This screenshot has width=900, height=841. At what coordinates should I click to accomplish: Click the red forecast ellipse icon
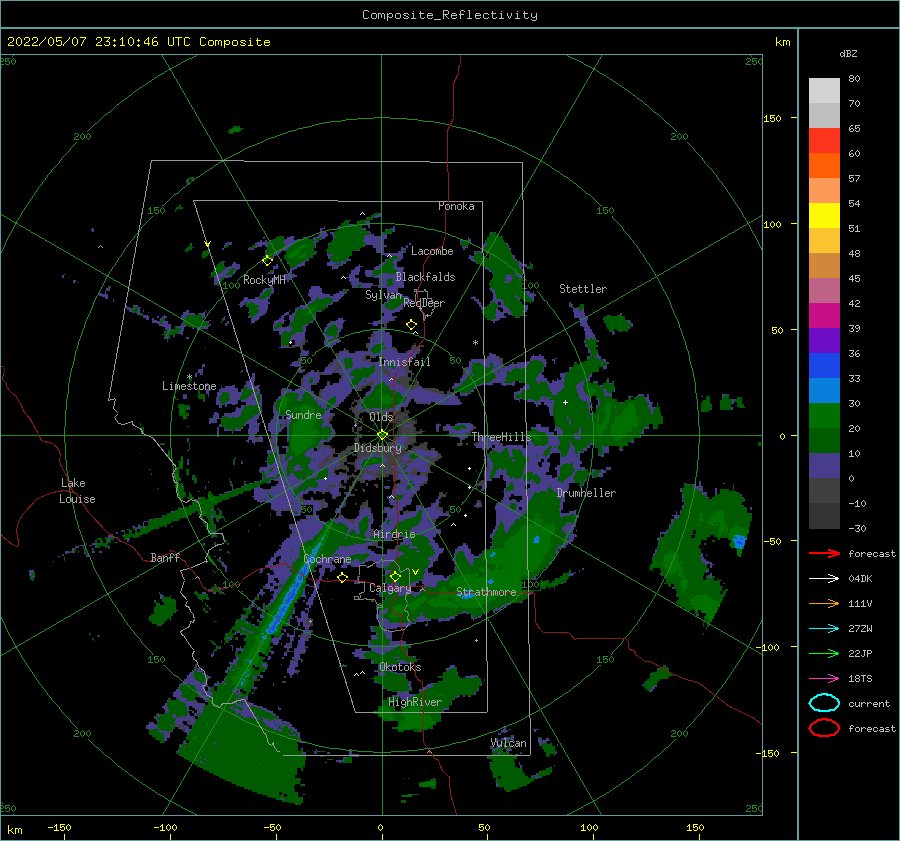point(824,728)
